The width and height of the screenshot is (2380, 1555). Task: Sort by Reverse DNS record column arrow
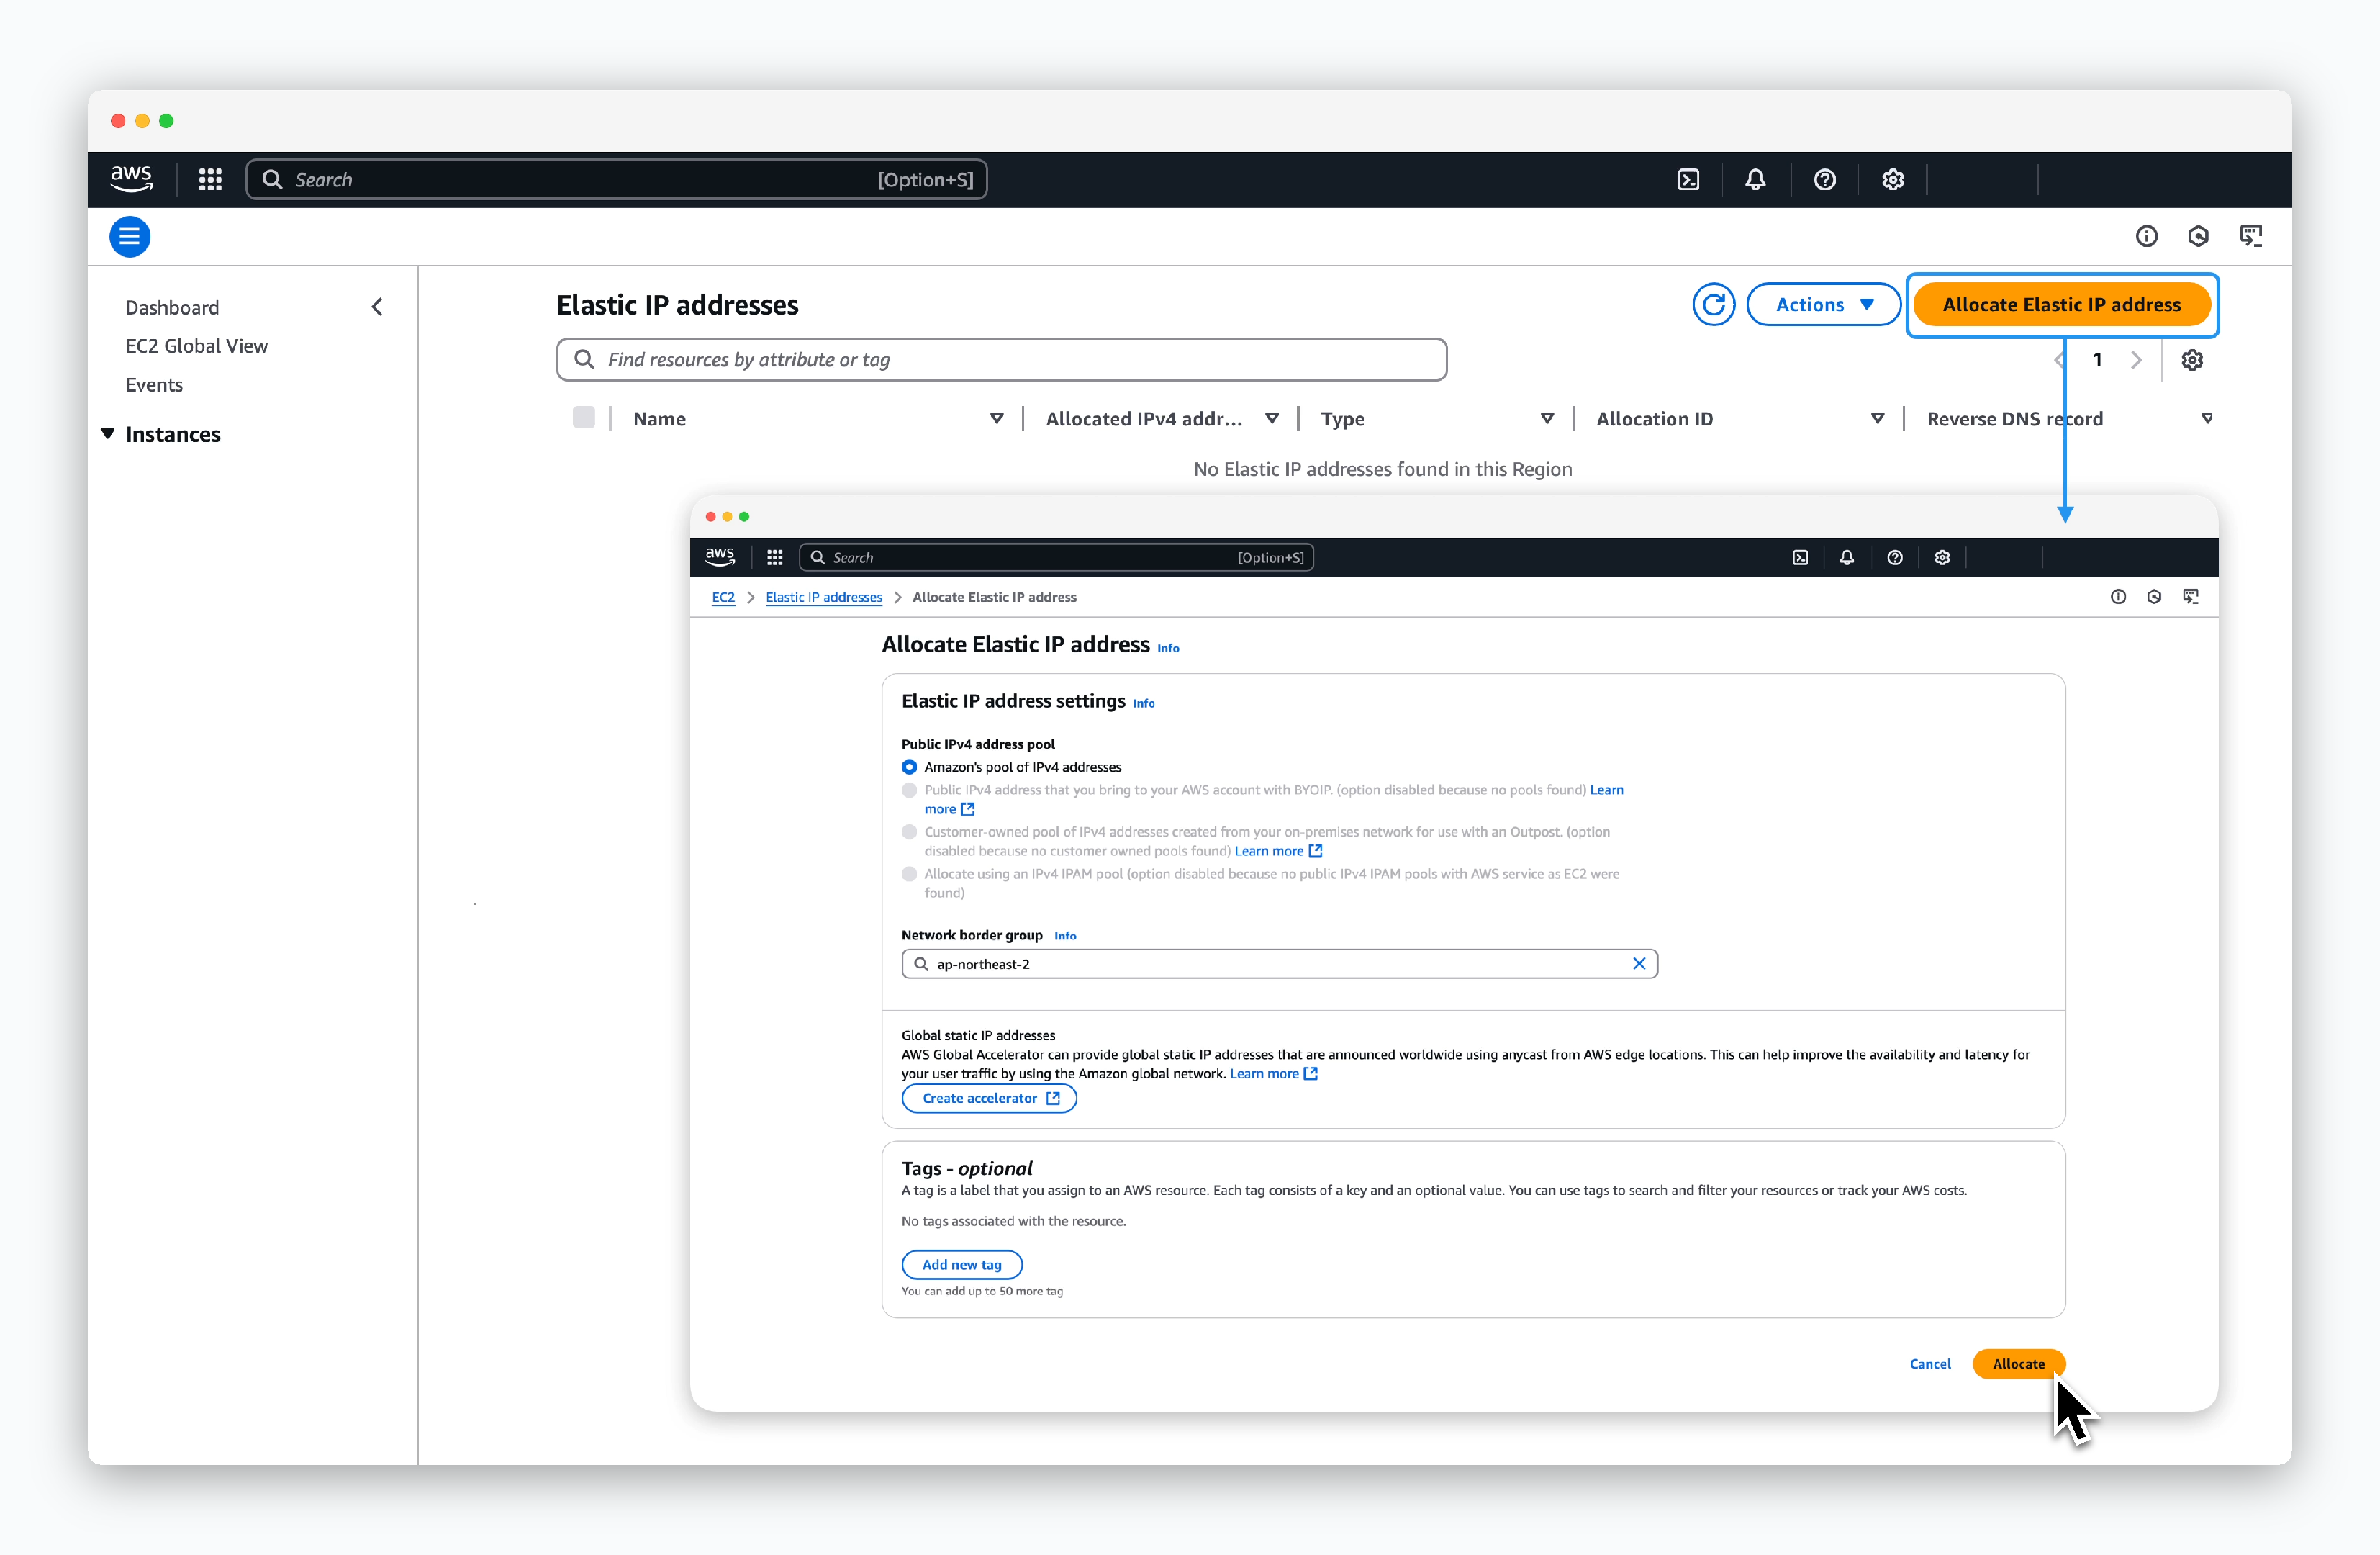tap(2206, 419)
